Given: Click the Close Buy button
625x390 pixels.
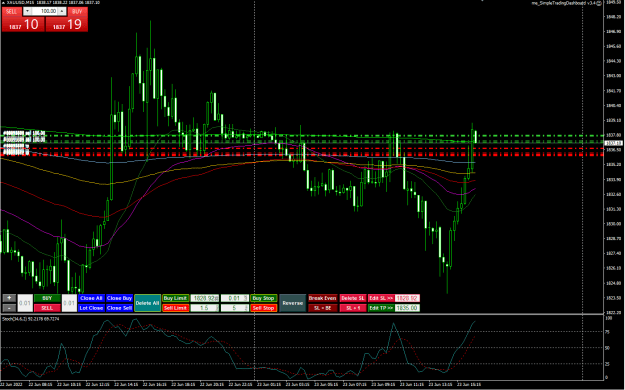Looking at the screenshot, I should tap(119, 298).
